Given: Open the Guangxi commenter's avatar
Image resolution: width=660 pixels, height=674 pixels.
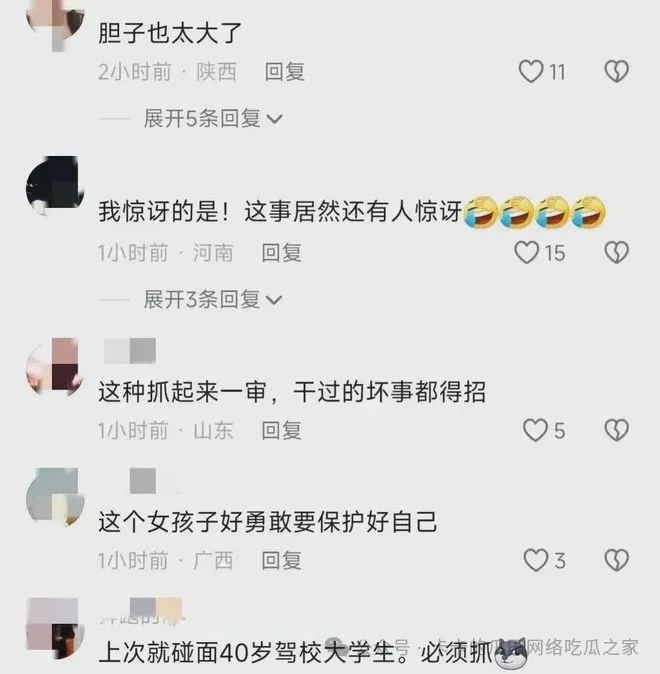Looking at the screenshot, I should (x=55, y=497).
